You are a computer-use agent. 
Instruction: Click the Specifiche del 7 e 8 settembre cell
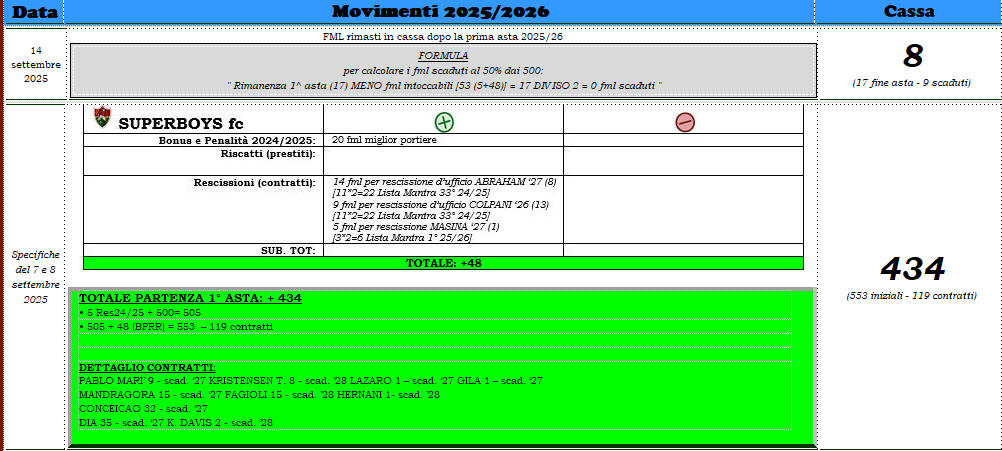pos(35,277)
